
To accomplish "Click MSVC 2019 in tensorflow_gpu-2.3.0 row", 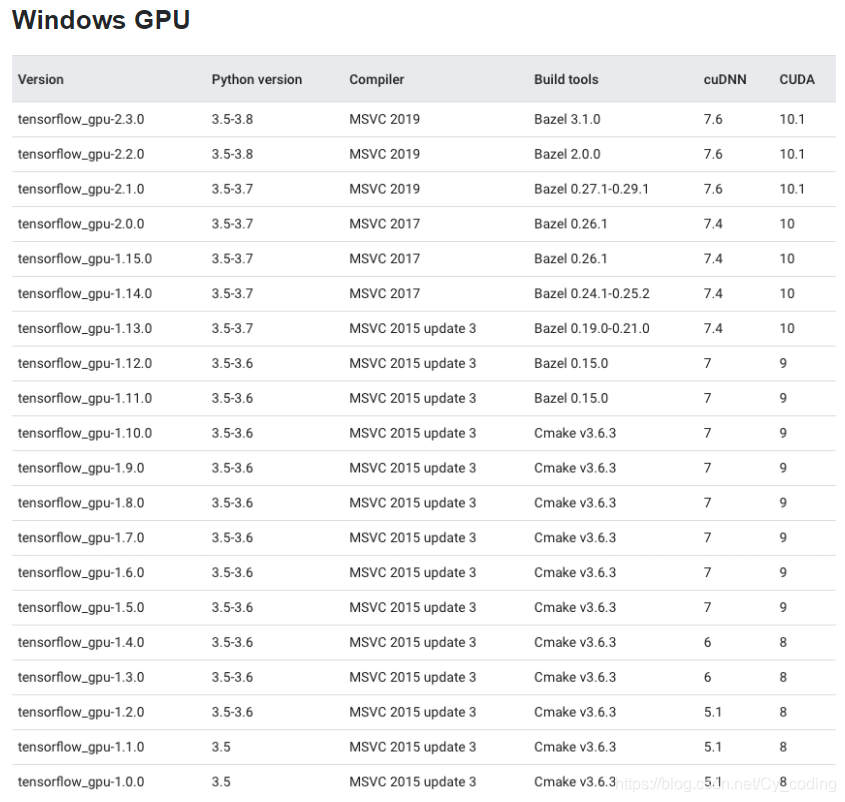I will coord(384,119).
